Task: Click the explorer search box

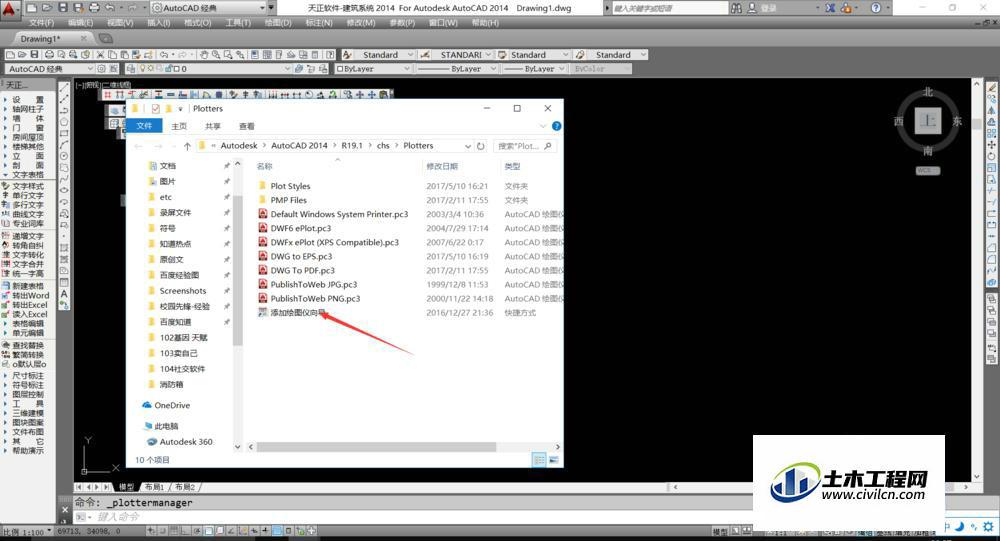Action: (x=524, y=146)
